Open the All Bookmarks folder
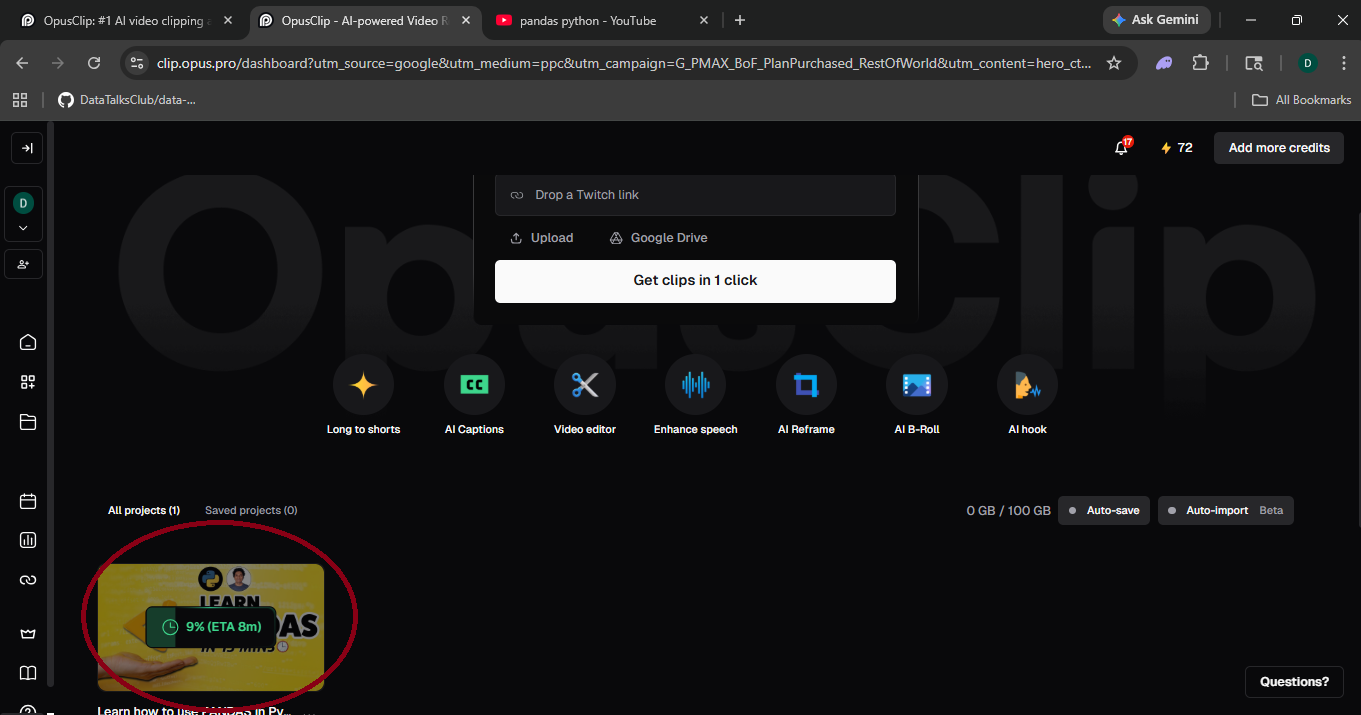Viewport: 1361px width, 715px height. click(x=1301, y=100)
